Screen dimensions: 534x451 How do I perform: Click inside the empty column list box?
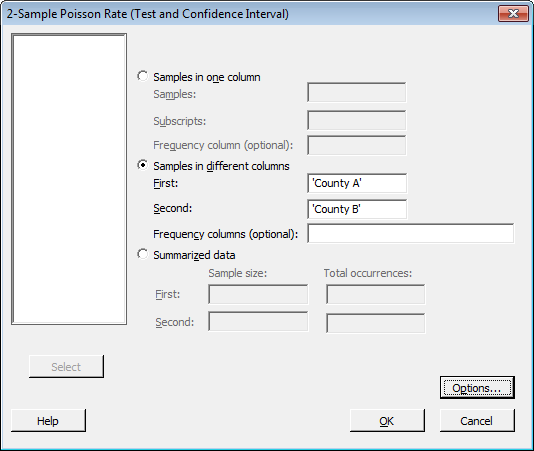coord(69,179)
